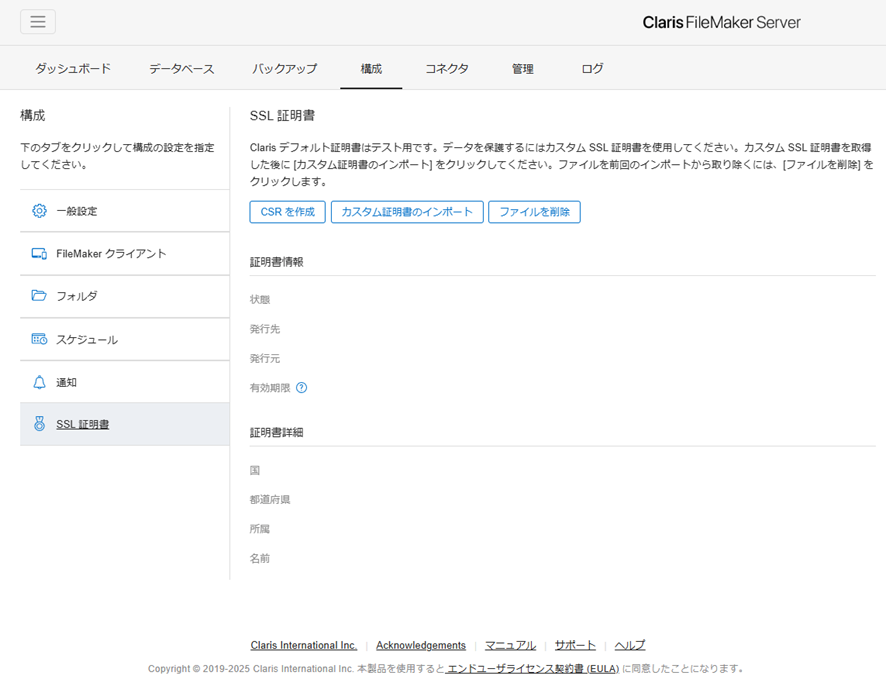Click the CSR を作成 button

click(x=288, y=212)
